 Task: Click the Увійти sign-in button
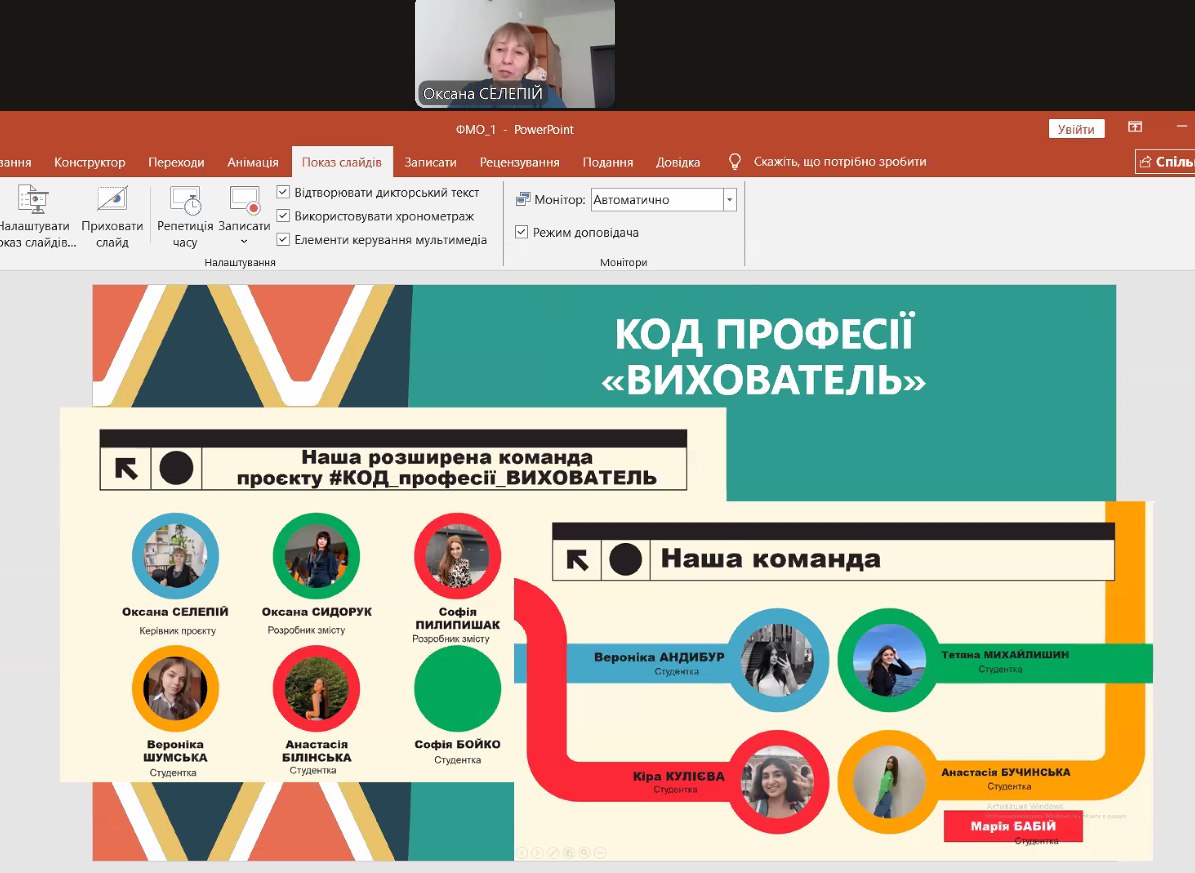coord(1077,129)
